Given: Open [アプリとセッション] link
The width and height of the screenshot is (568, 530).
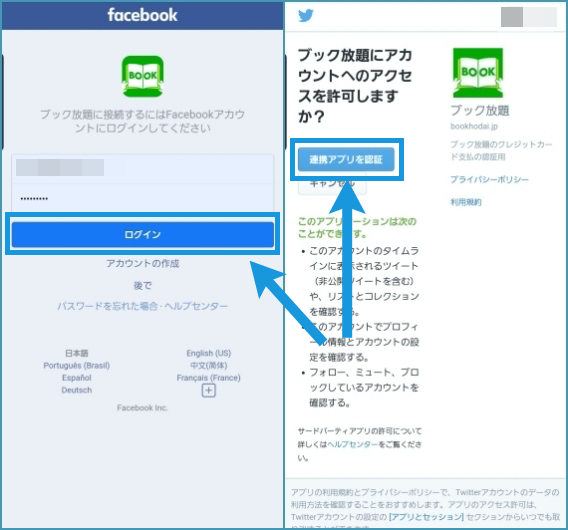Looking at the screenshot, I should pos(426,517).
